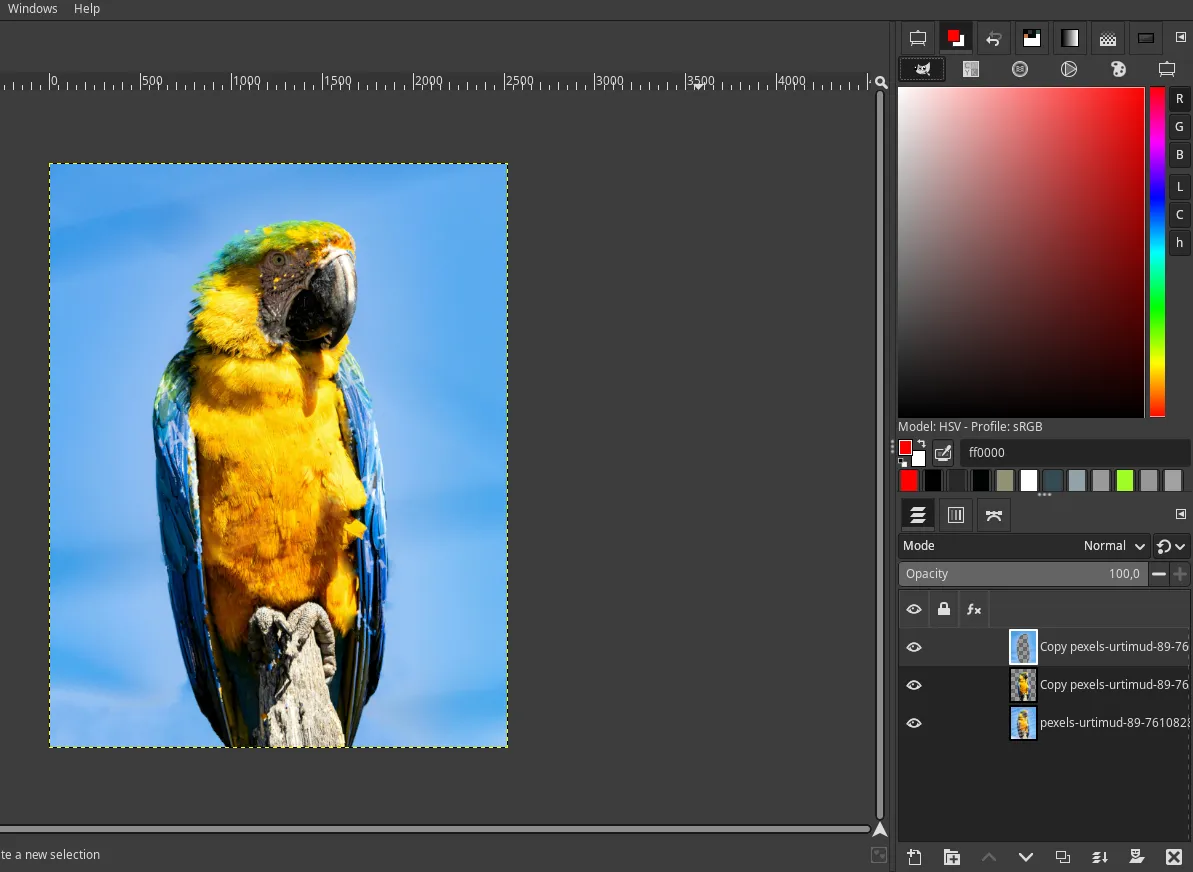Screen dimensions: 1193x872
Task: Create a new layer group
Action: [x=951, y=857]
